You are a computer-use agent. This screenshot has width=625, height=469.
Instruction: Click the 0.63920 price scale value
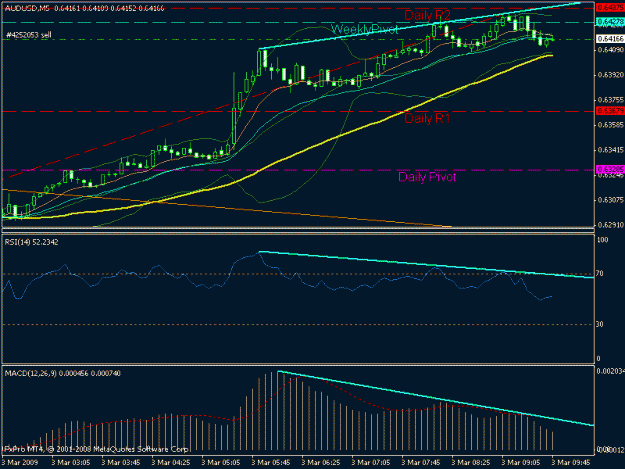[x=610, y=75]
